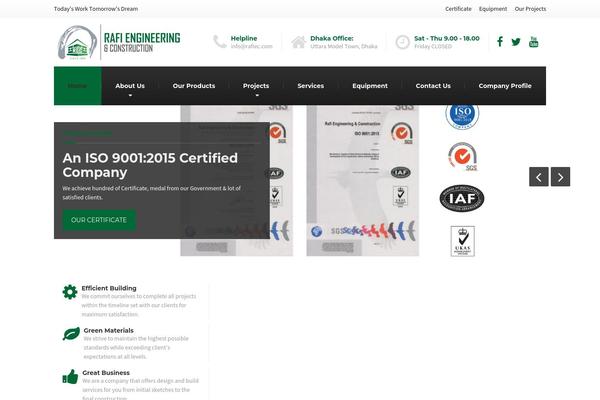
Task: Click the Efficient Building heading
Action: (109, 288)
